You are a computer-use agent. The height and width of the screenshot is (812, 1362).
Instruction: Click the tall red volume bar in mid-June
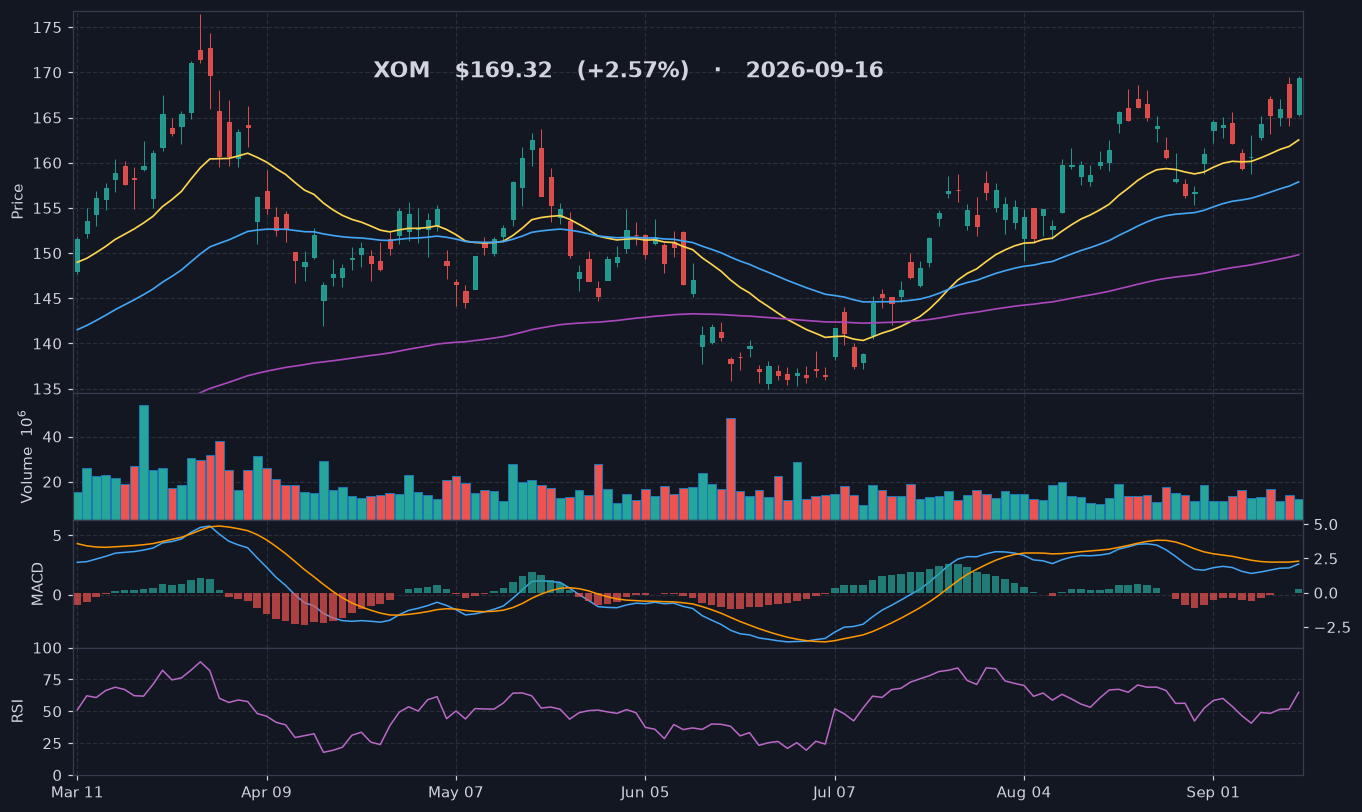[x=731, y=469]
